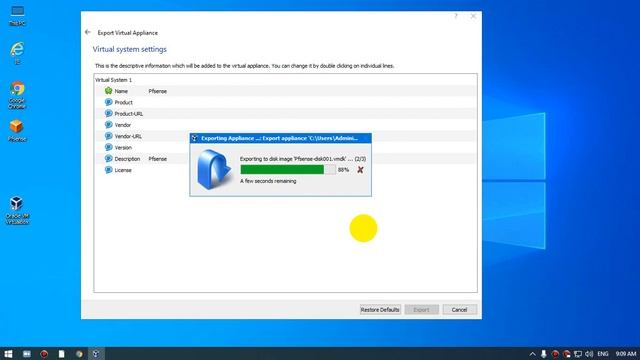This screenshot has height=360, width=640.
Task: Select the Version row icon
Action: (108, 147)
